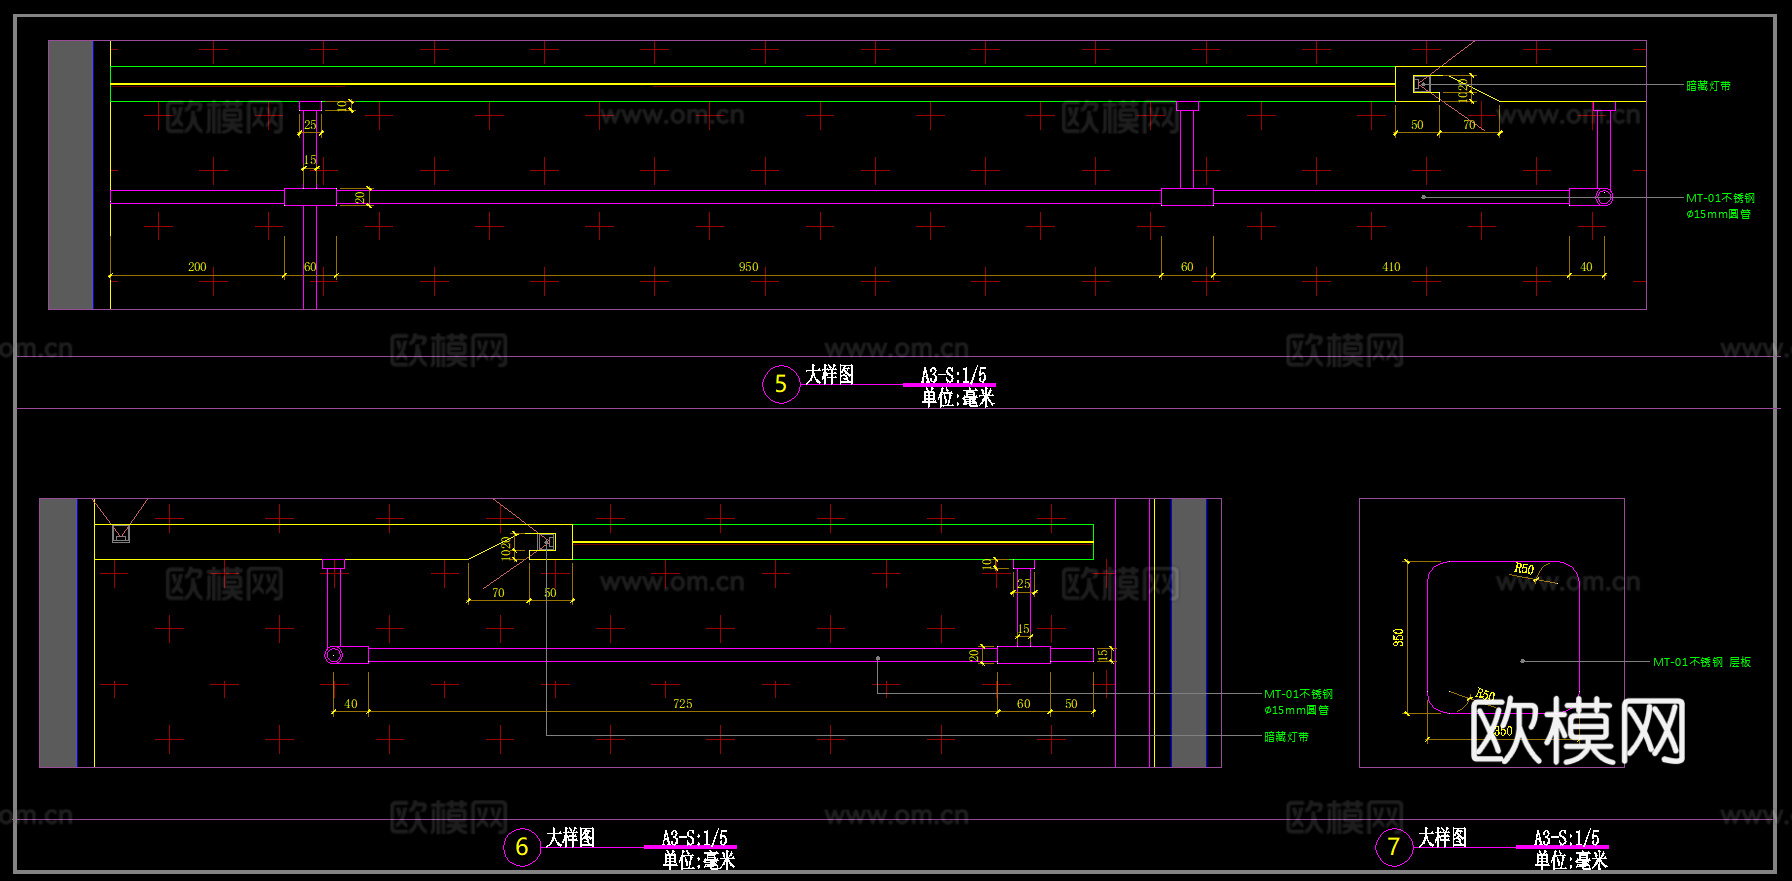Select the "40" dimension in detail 5
Screen dimensions: 1792x881
pyautogui.click(x=1586, y=267)
